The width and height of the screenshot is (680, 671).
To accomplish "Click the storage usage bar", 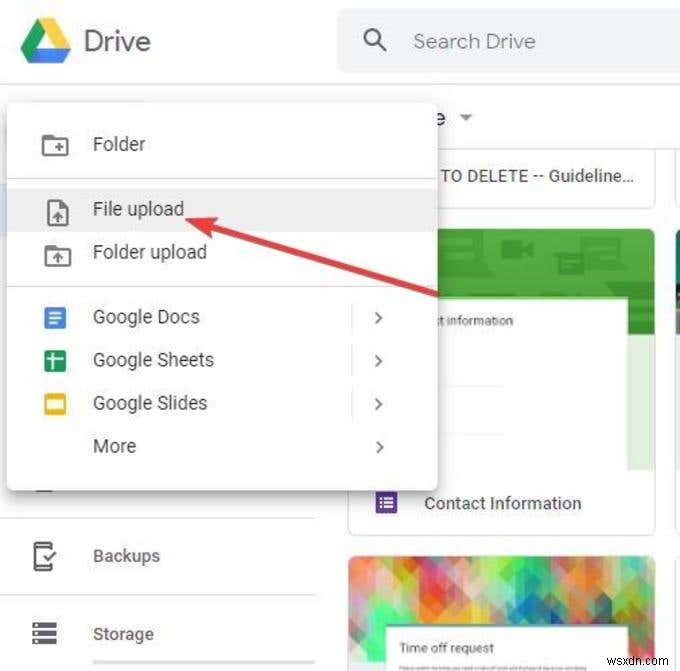I will (x=203, y=662).
